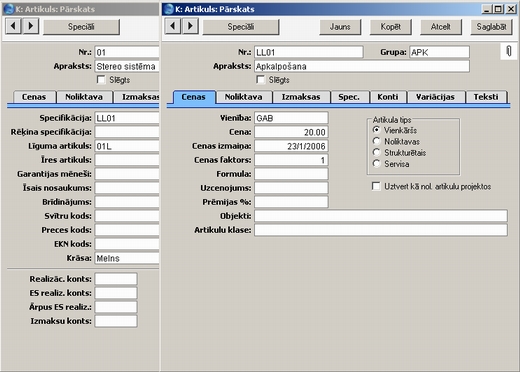
Task: Switch to the Teksti tab
Action: coord(486,97)
